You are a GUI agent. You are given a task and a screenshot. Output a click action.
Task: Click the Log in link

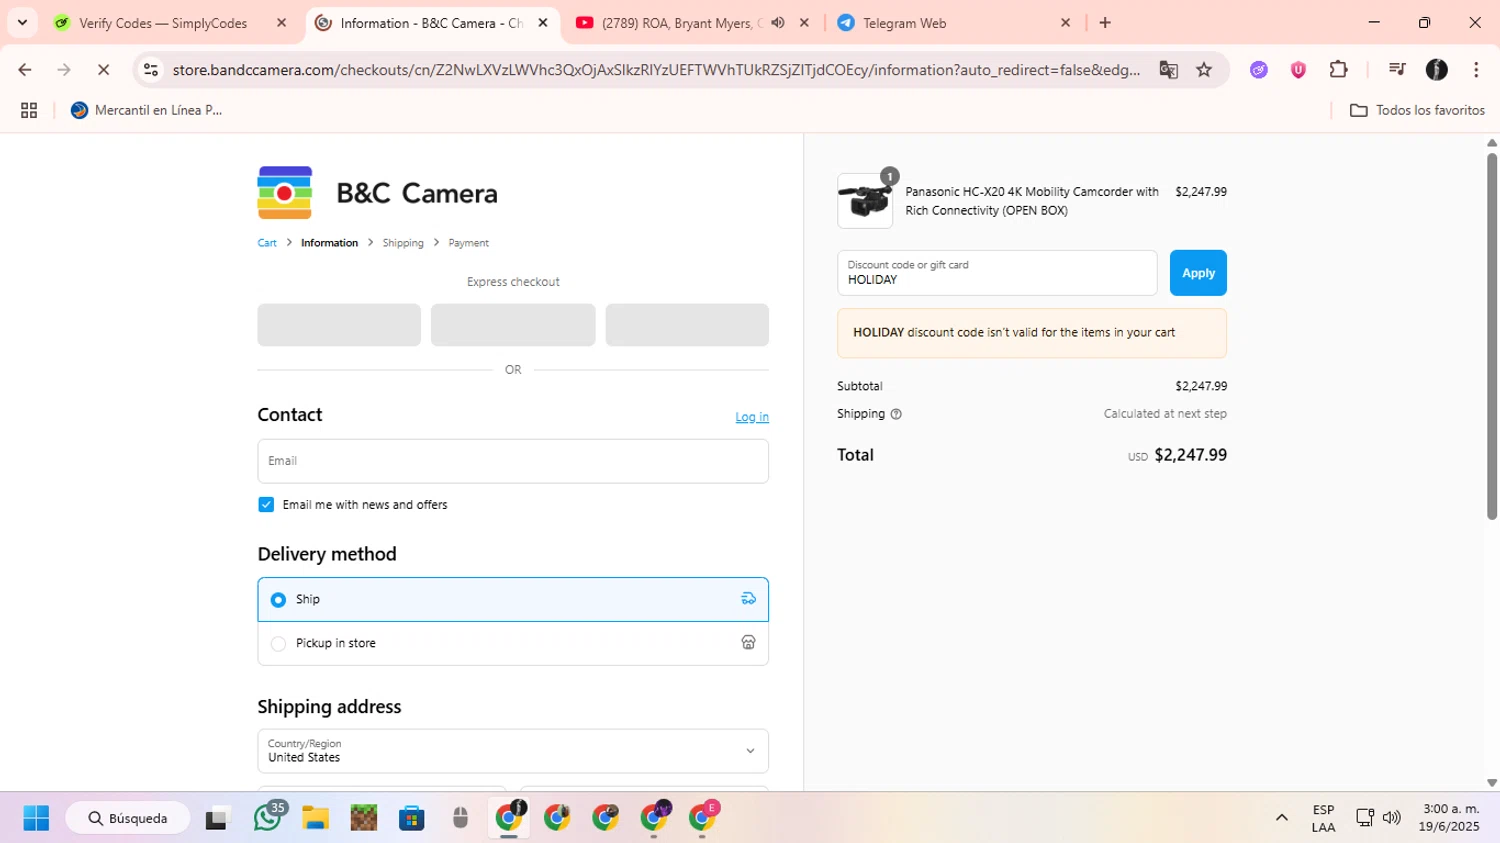752,417
